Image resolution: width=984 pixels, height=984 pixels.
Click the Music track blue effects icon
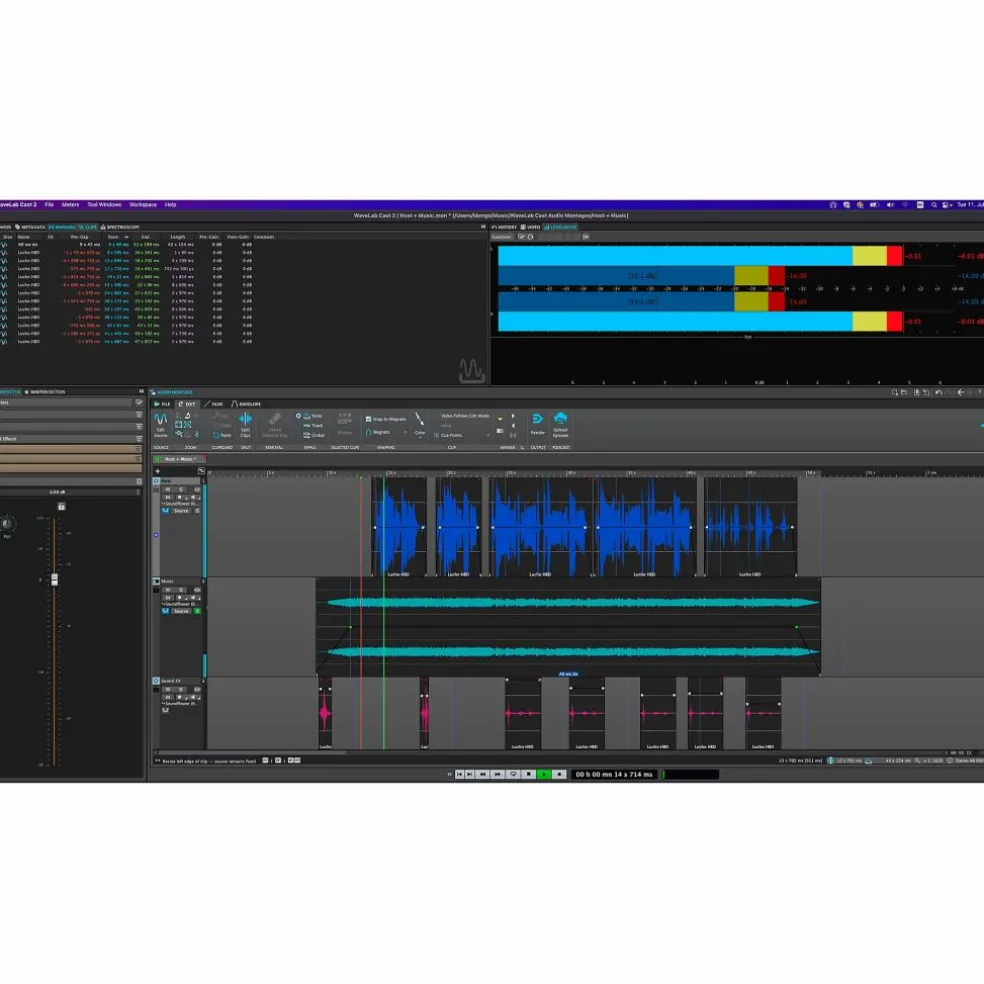pos(165,611)
